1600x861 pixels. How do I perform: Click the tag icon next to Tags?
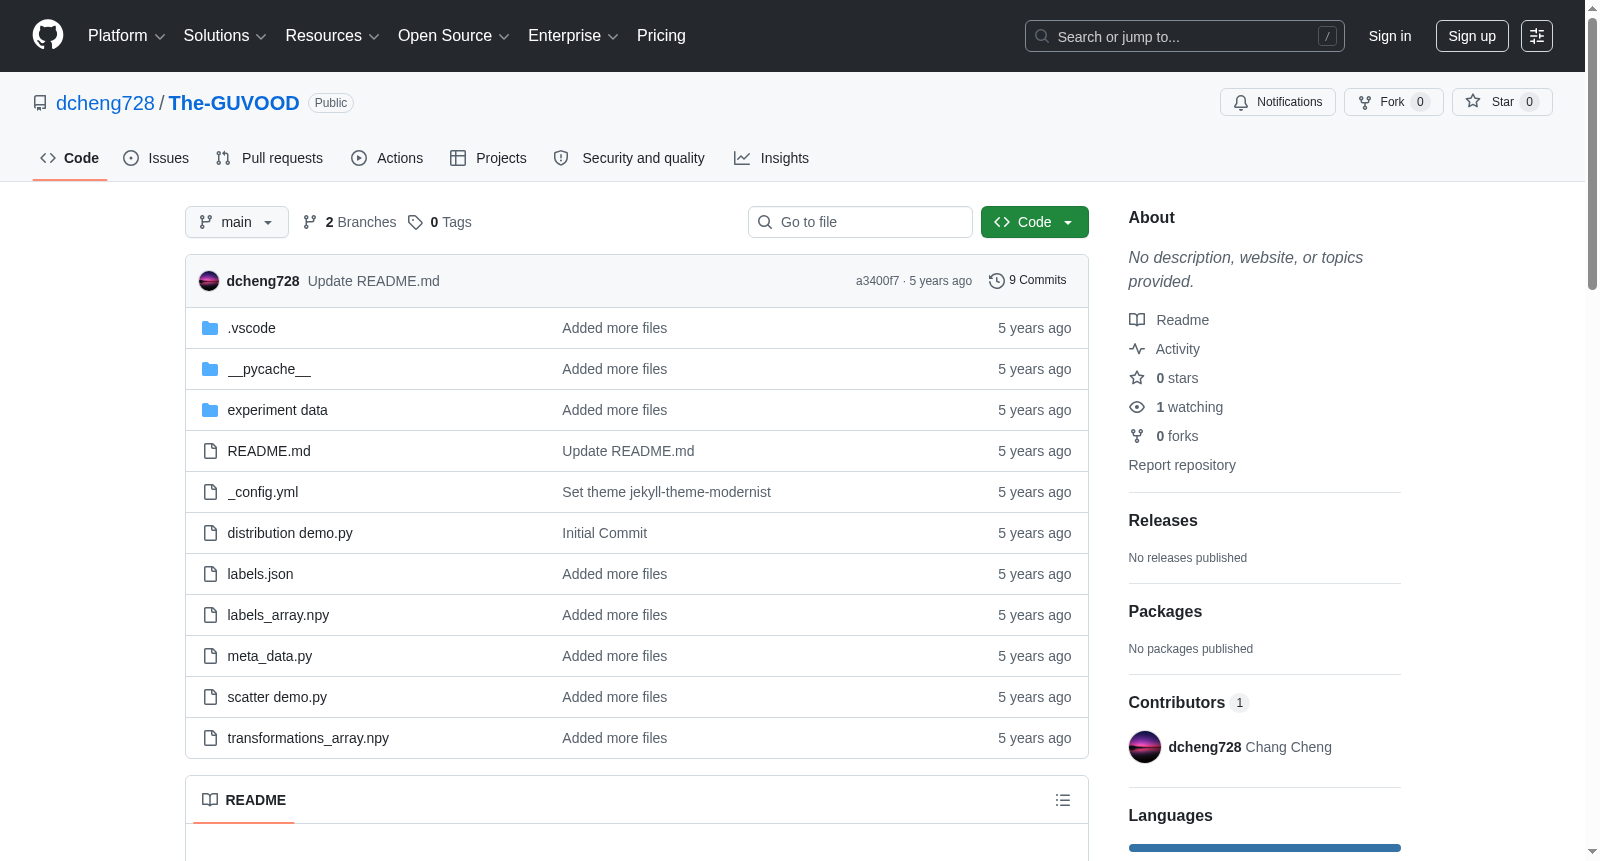(415, 222)
